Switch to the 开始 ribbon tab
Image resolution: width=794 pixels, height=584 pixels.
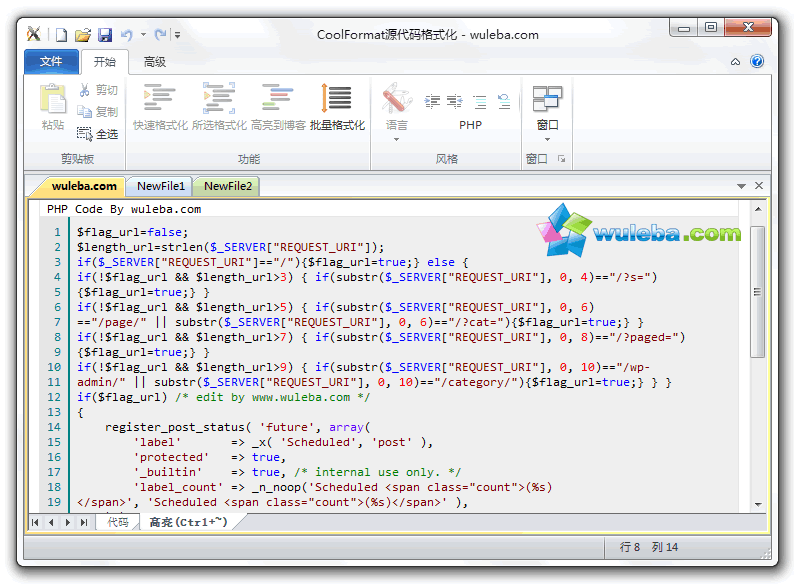click(x=105, y=62)
